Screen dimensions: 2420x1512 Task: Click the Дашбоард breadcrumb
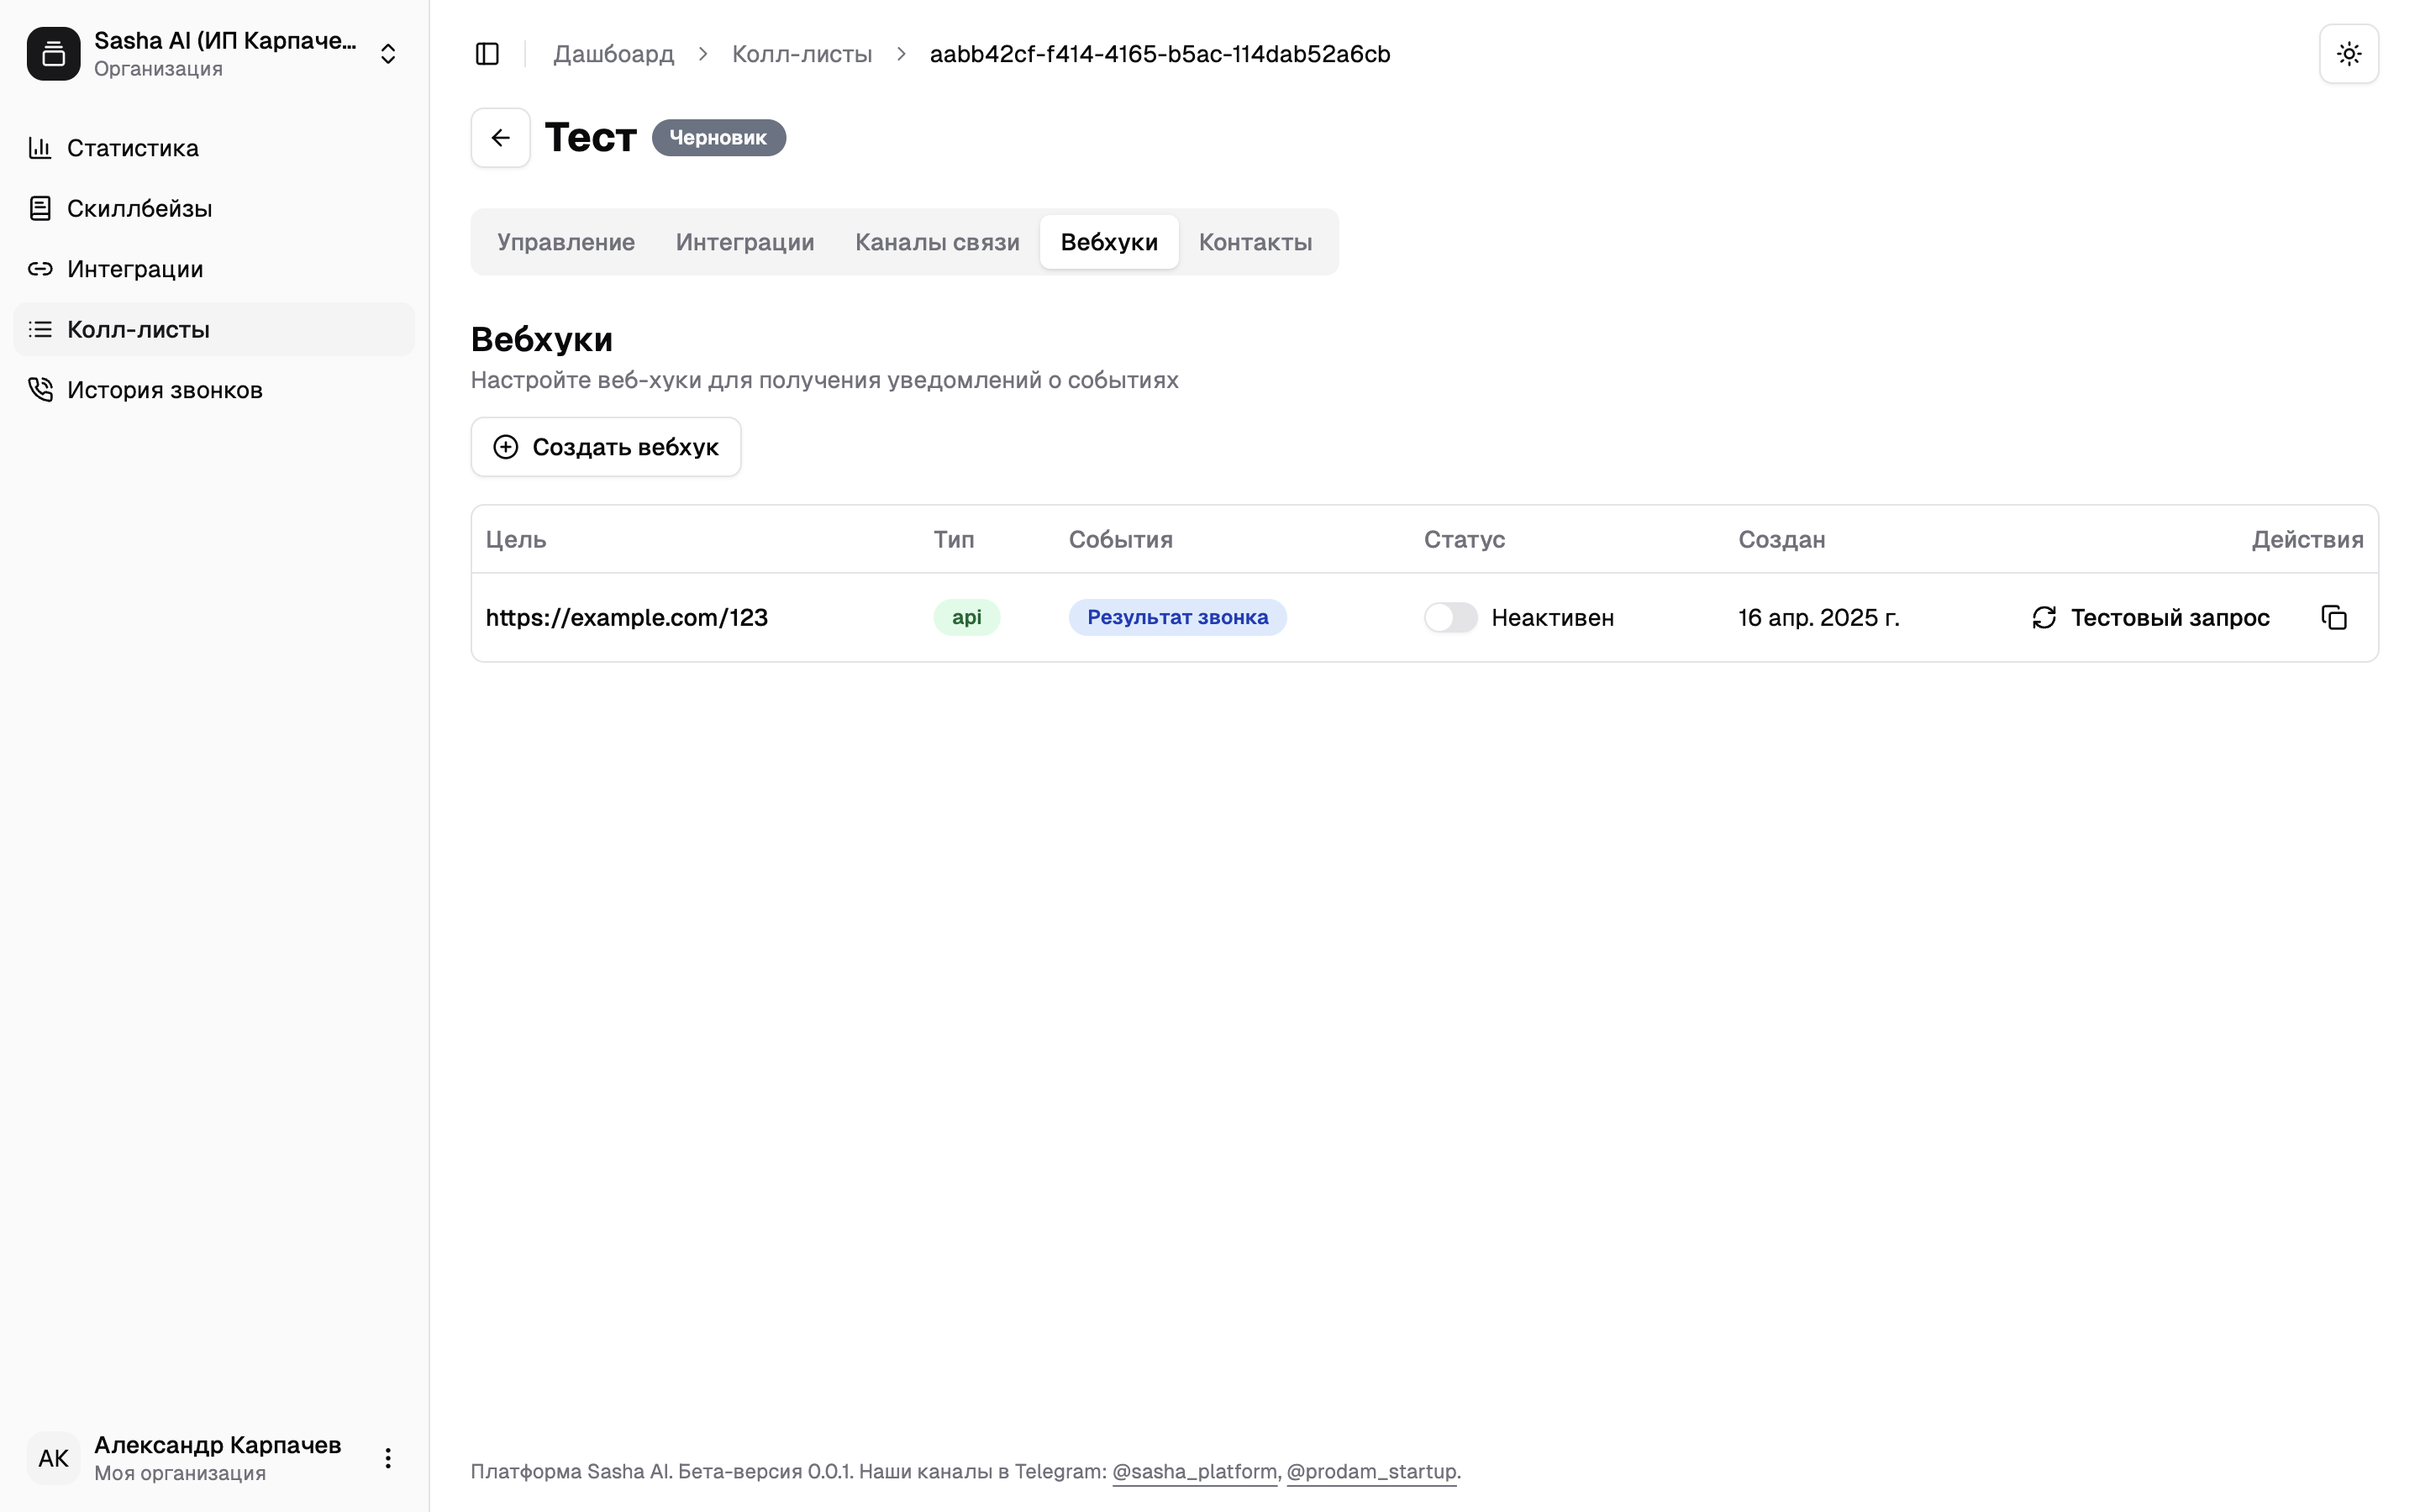tap(613, 54)
